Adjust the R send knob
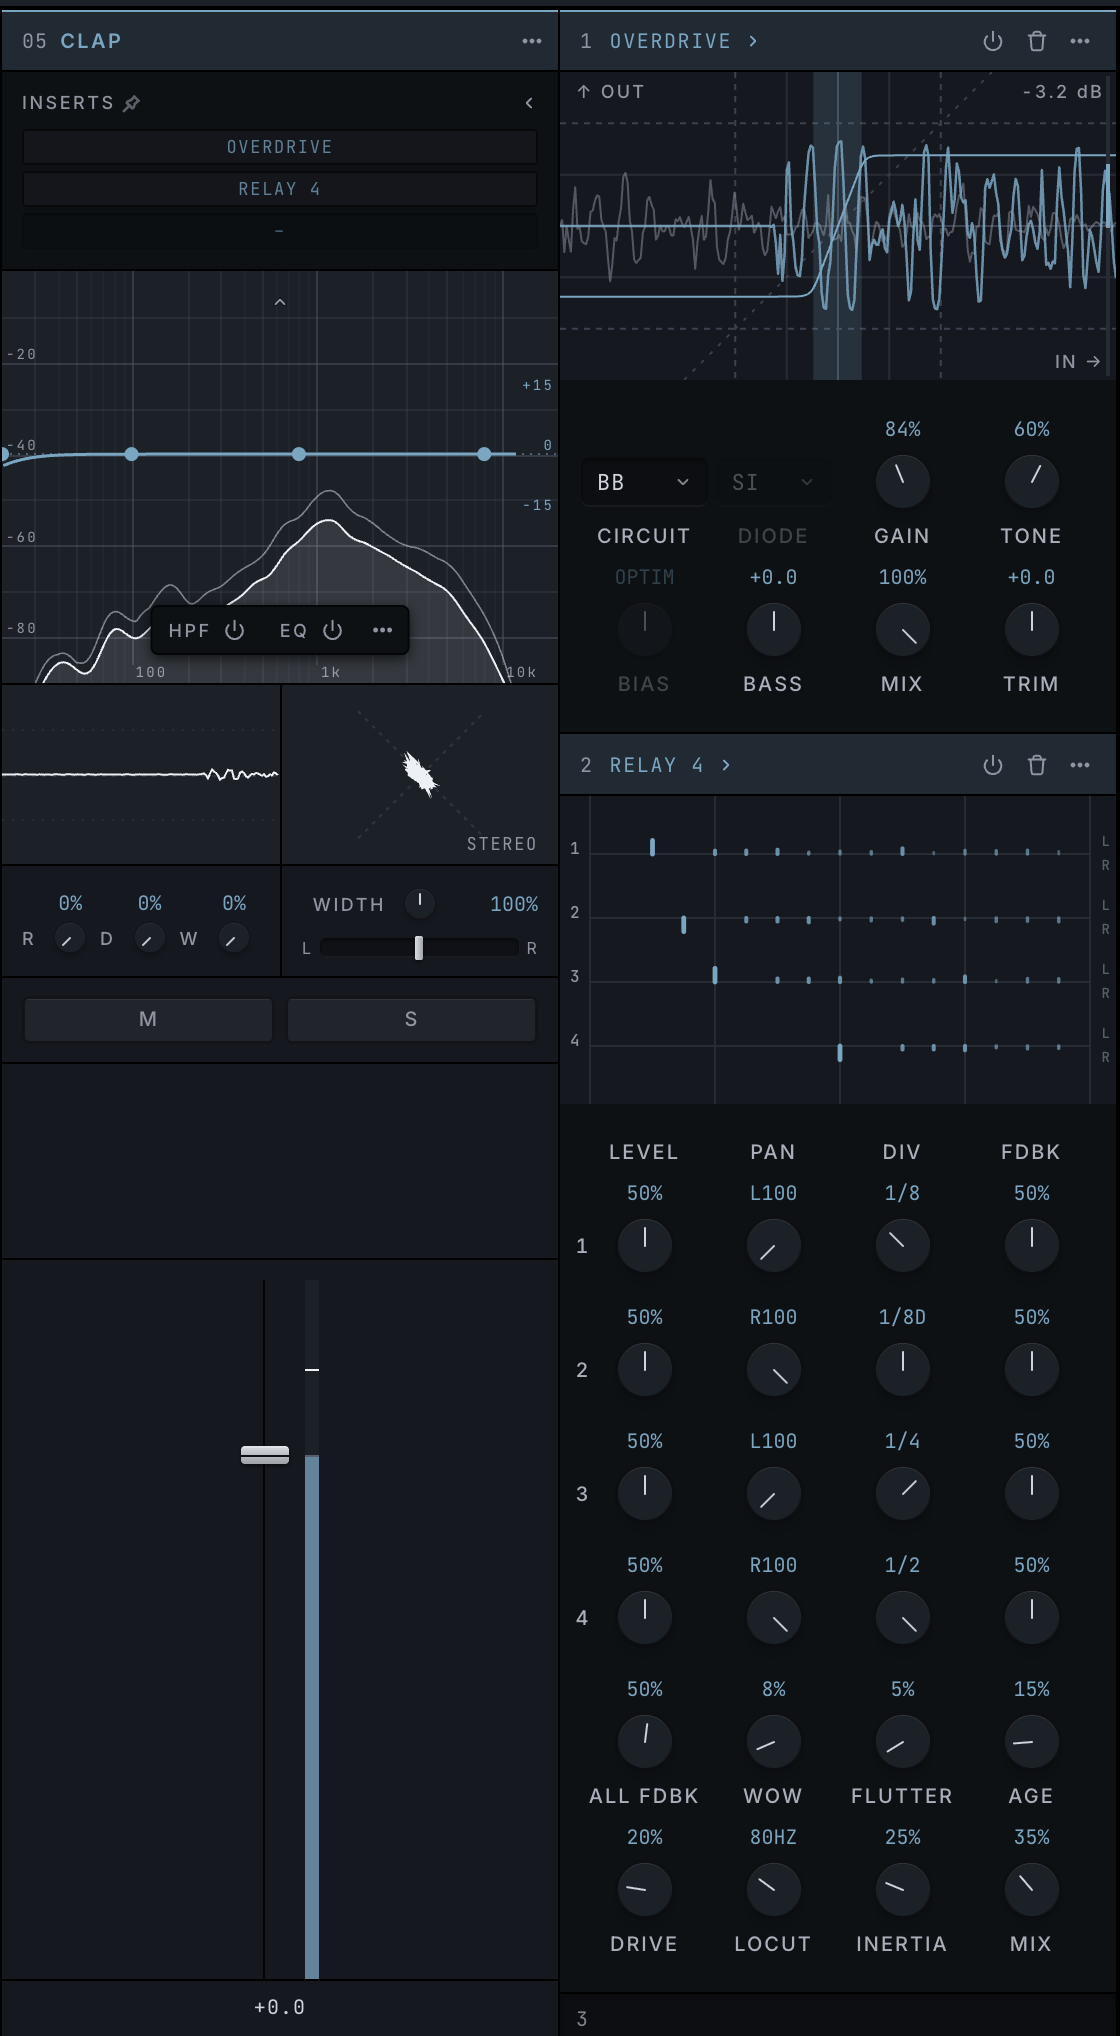1120x2036 pixels. click(x=69, y=939)
